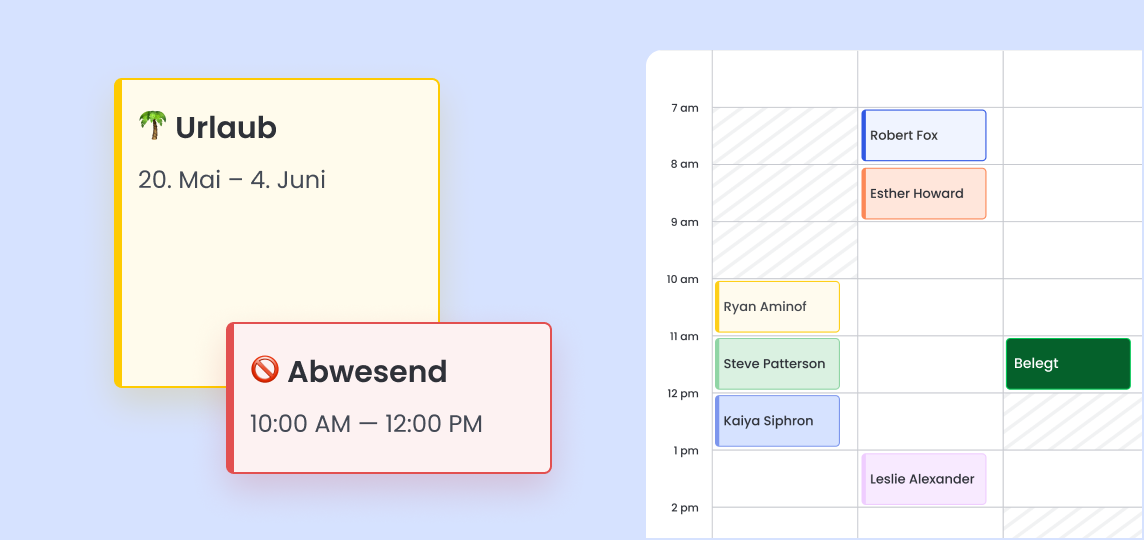This screenshot has width=1144, height=540.
Task: Click the Kaiya Siphron booking
Action: pyautogui.click(x=777, y=421)
